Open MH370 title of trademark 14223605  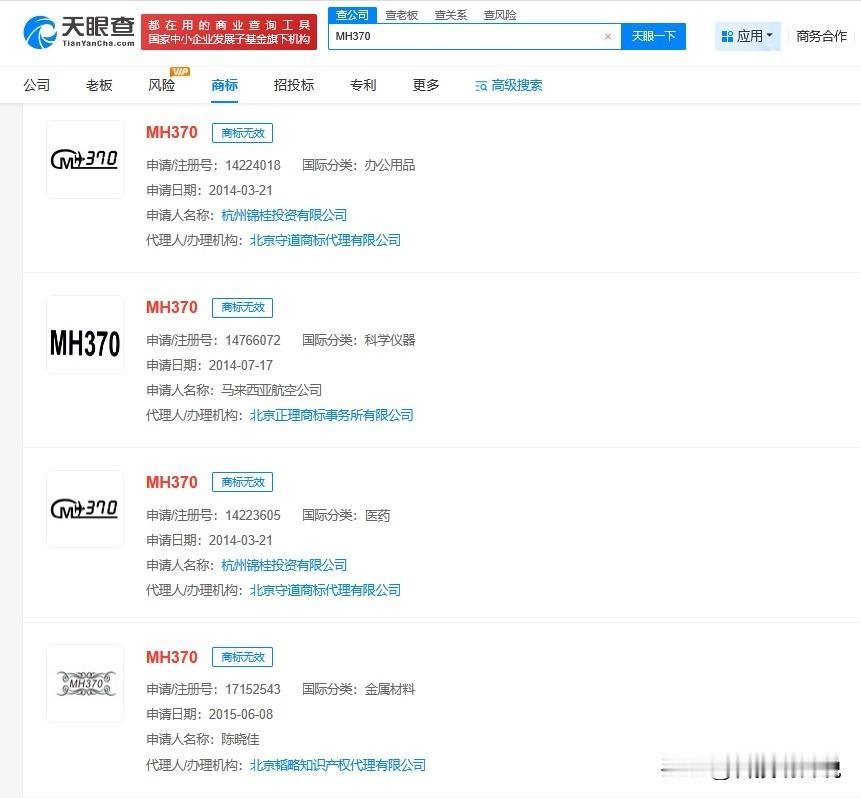172,482
